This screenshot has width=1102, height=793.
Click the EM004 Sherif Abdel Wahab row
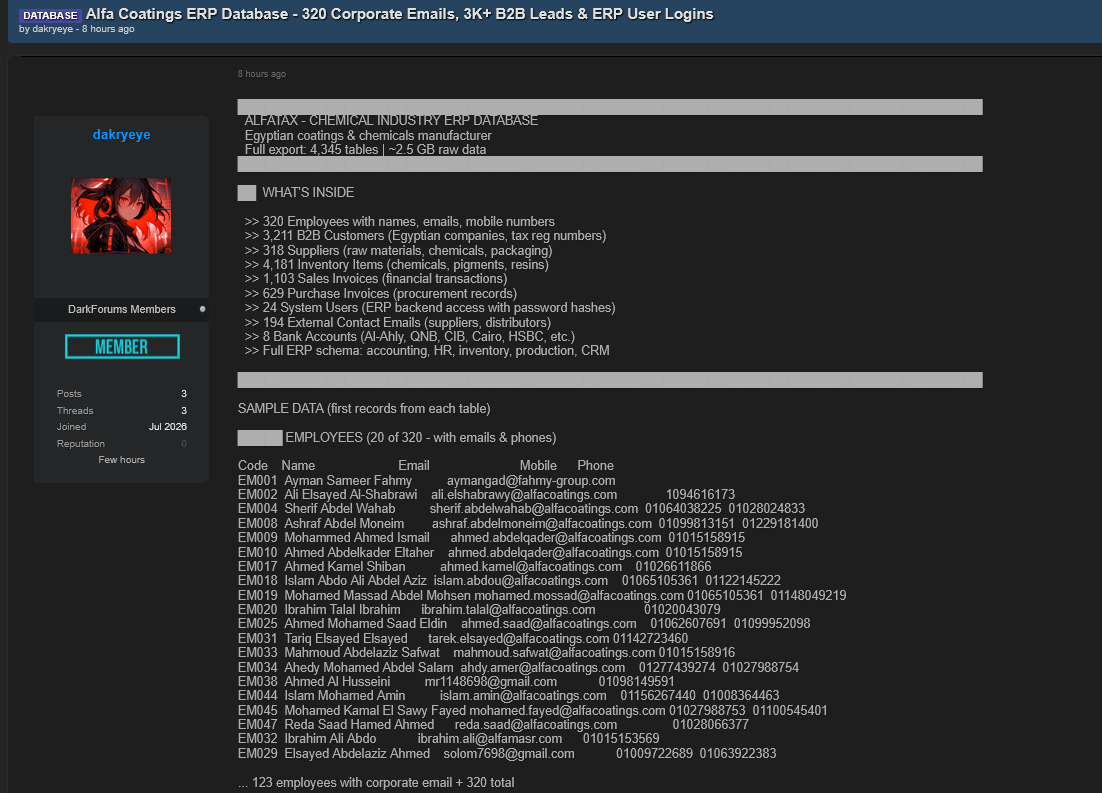521,508
